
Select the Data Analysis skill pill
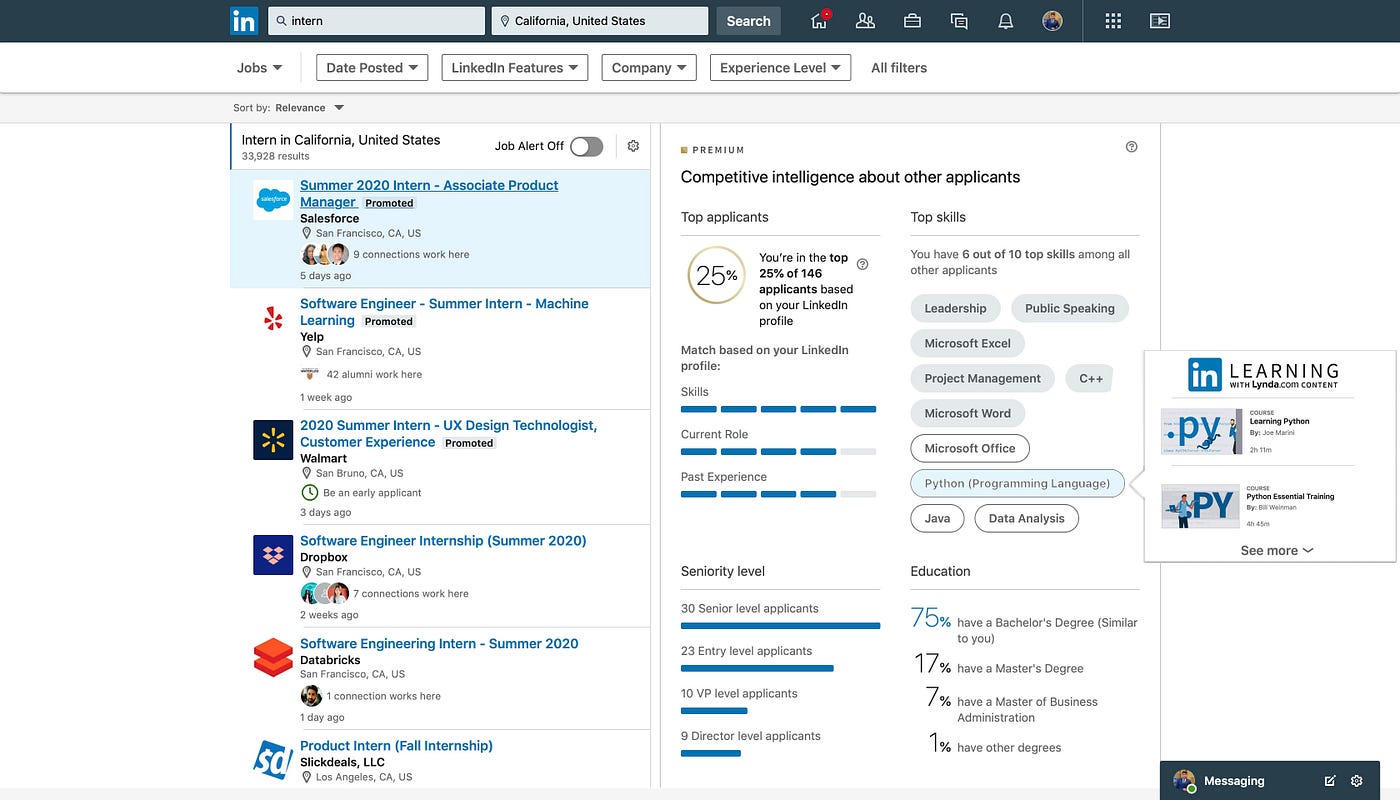(x=1027, y=518)
